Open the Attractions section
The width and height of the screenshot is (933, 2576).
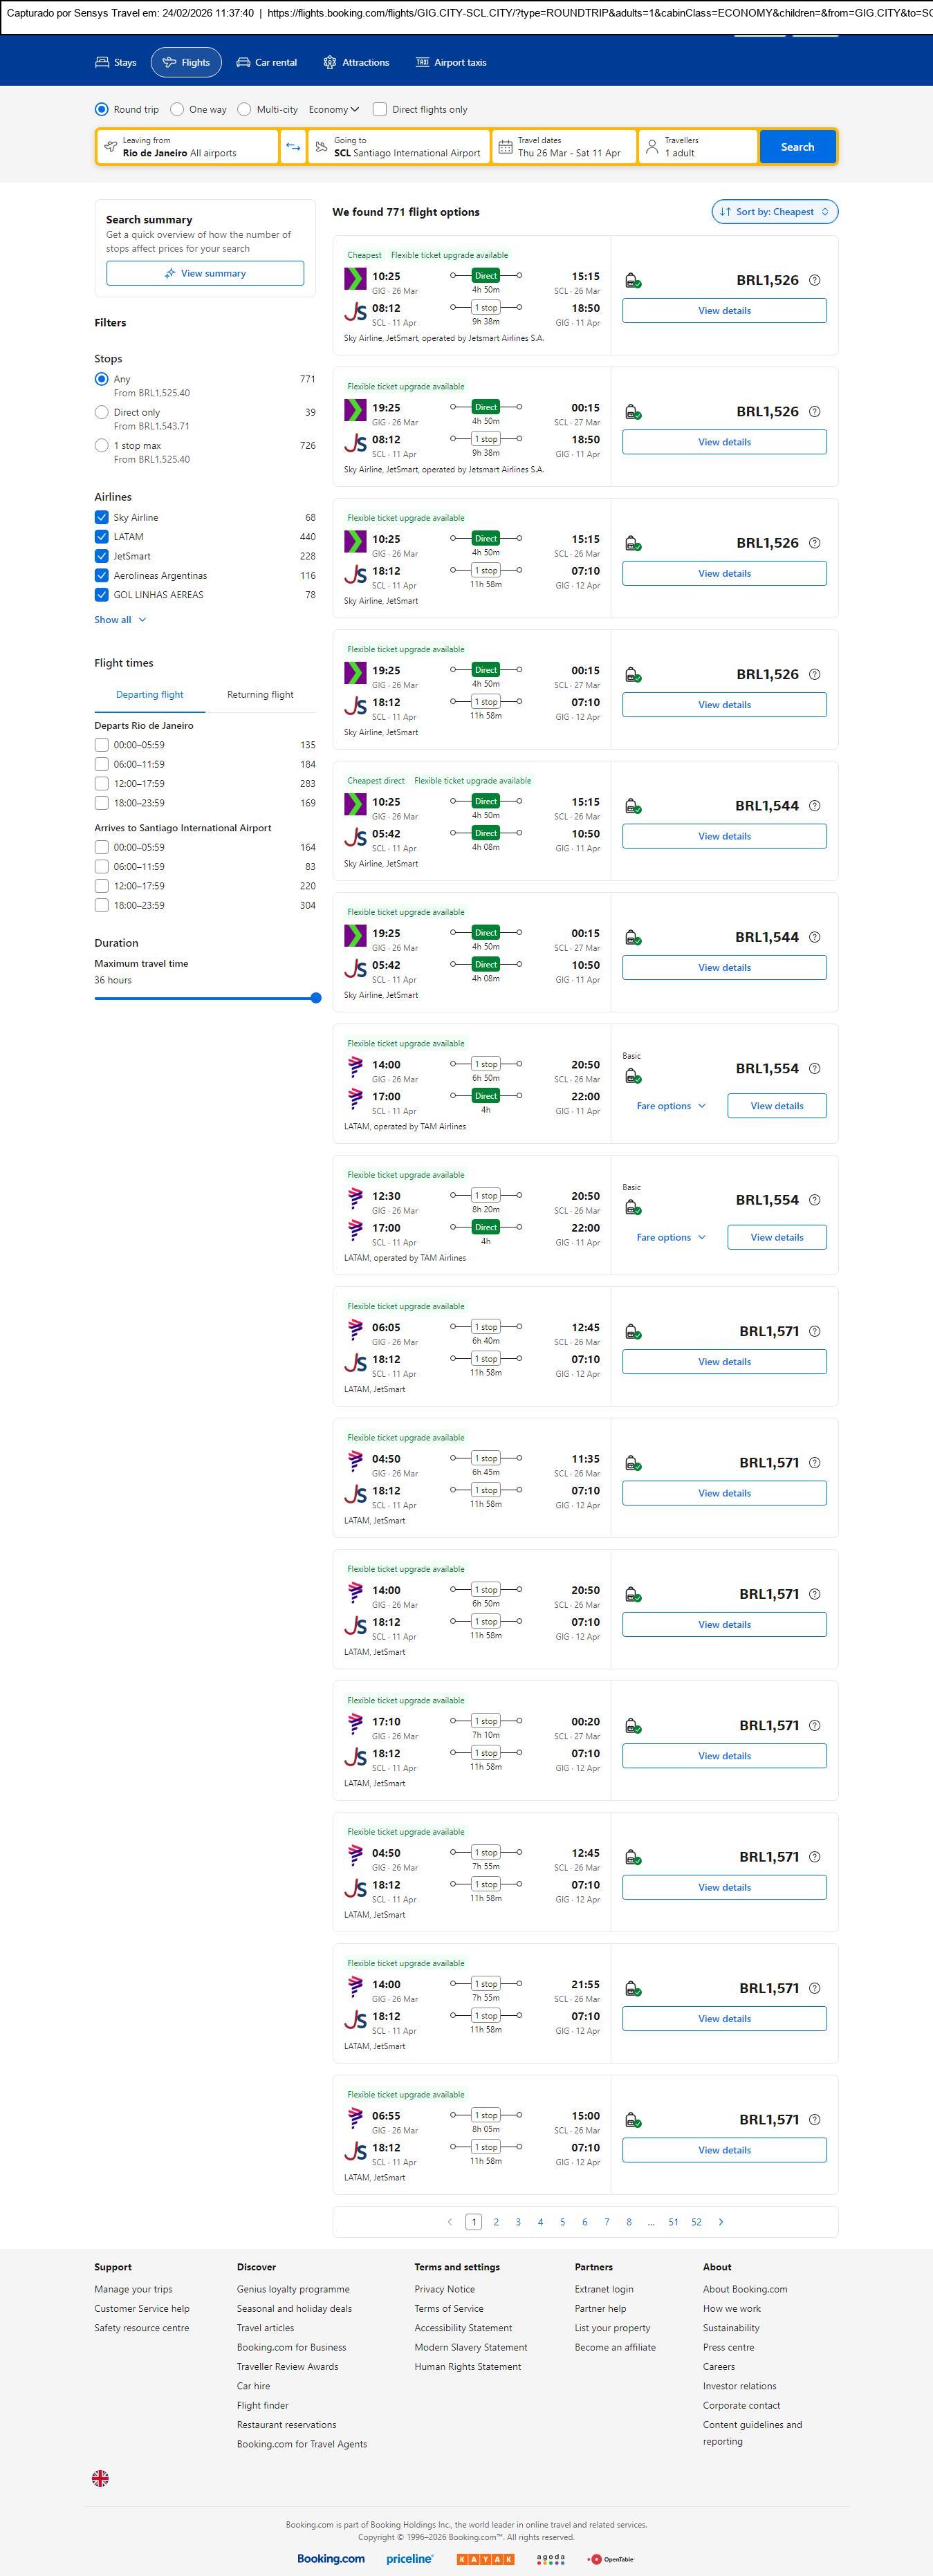click(356, 62)
